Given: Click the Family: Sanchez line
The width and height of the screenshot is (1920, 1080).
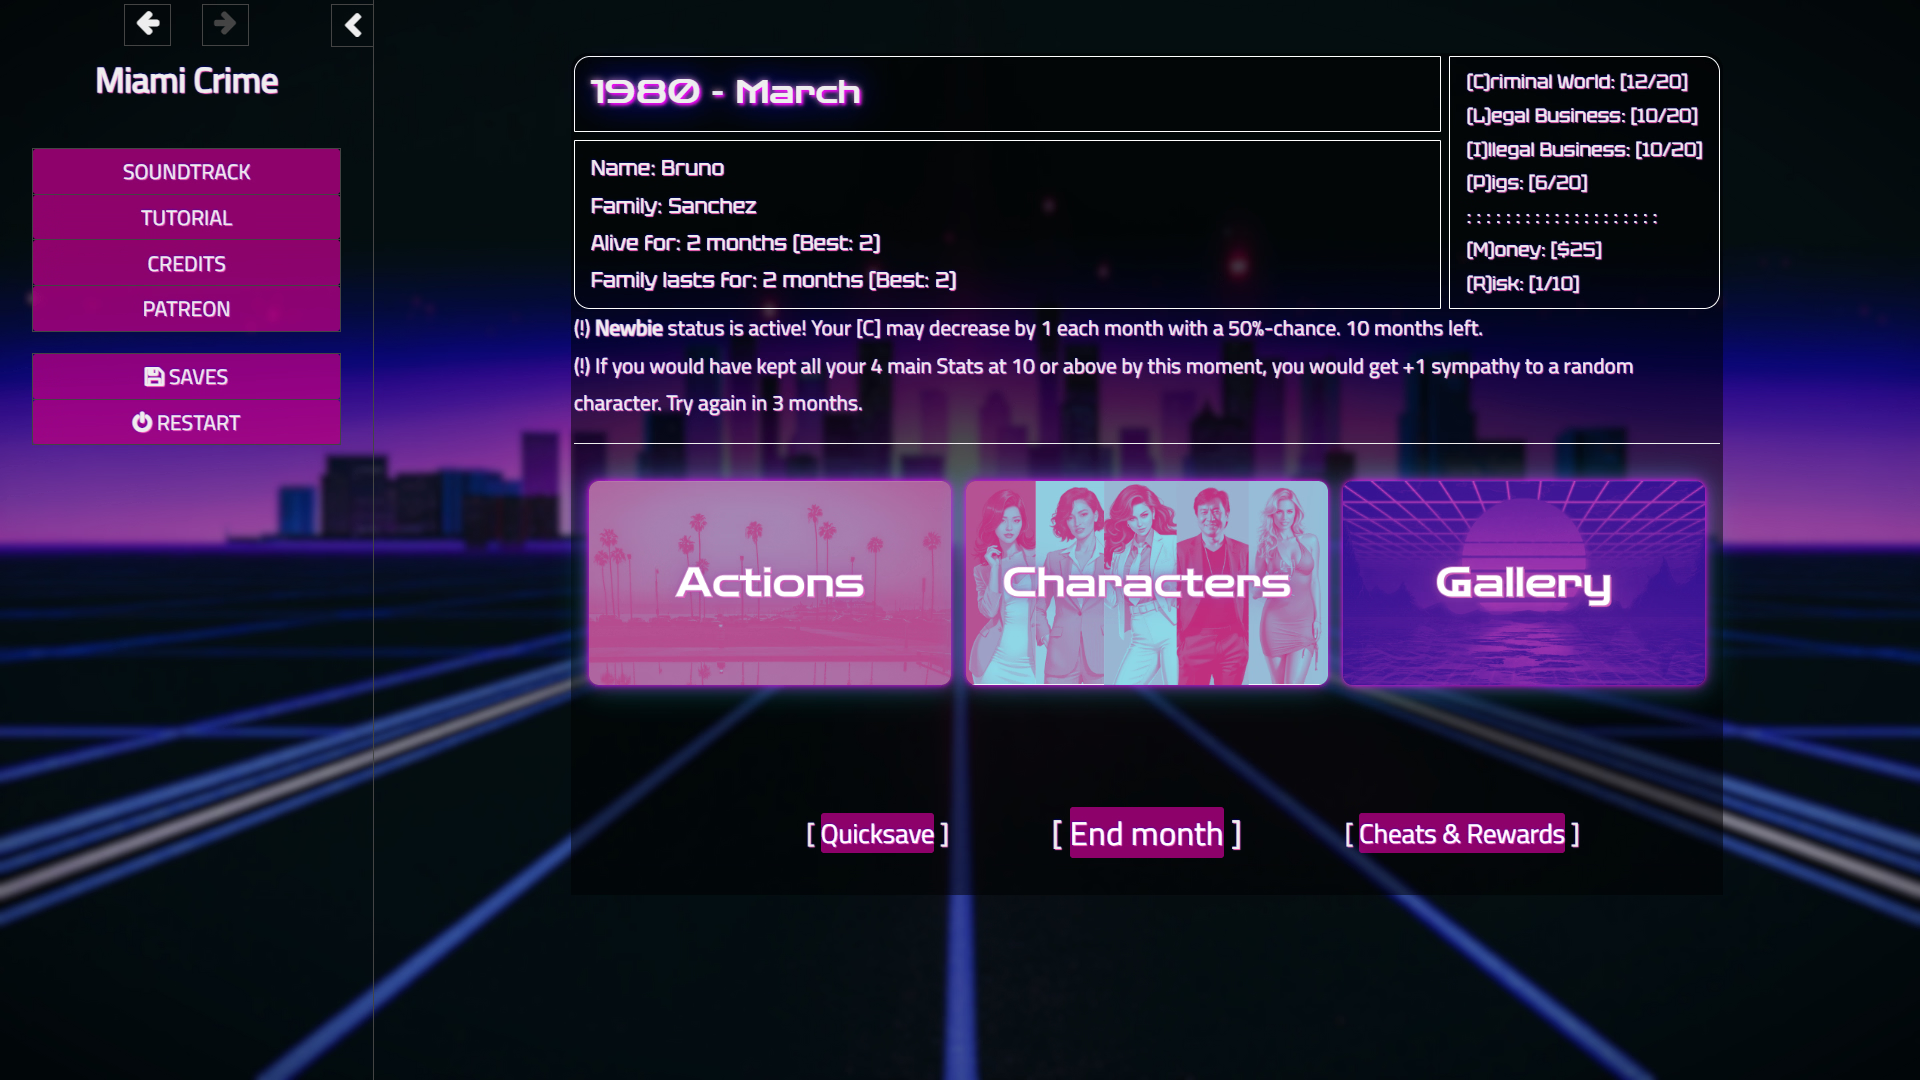Looking at the screenshot, I should click(x=673, y=206).
